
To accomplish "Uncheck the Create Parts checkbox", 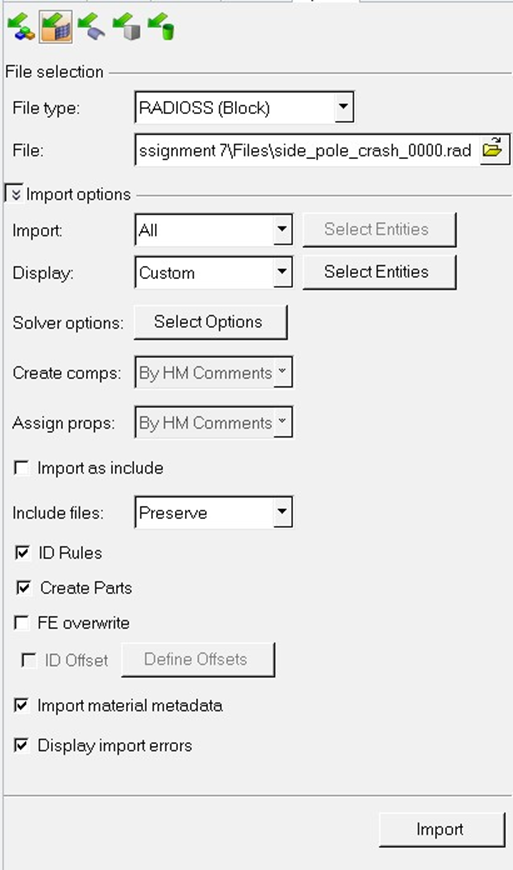I will pyautogui.click(x=23, y=588).
